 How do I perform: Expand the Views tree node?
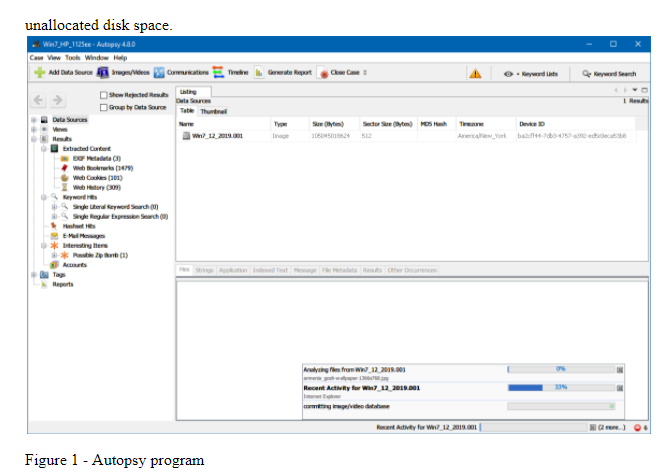coord(34,129)
